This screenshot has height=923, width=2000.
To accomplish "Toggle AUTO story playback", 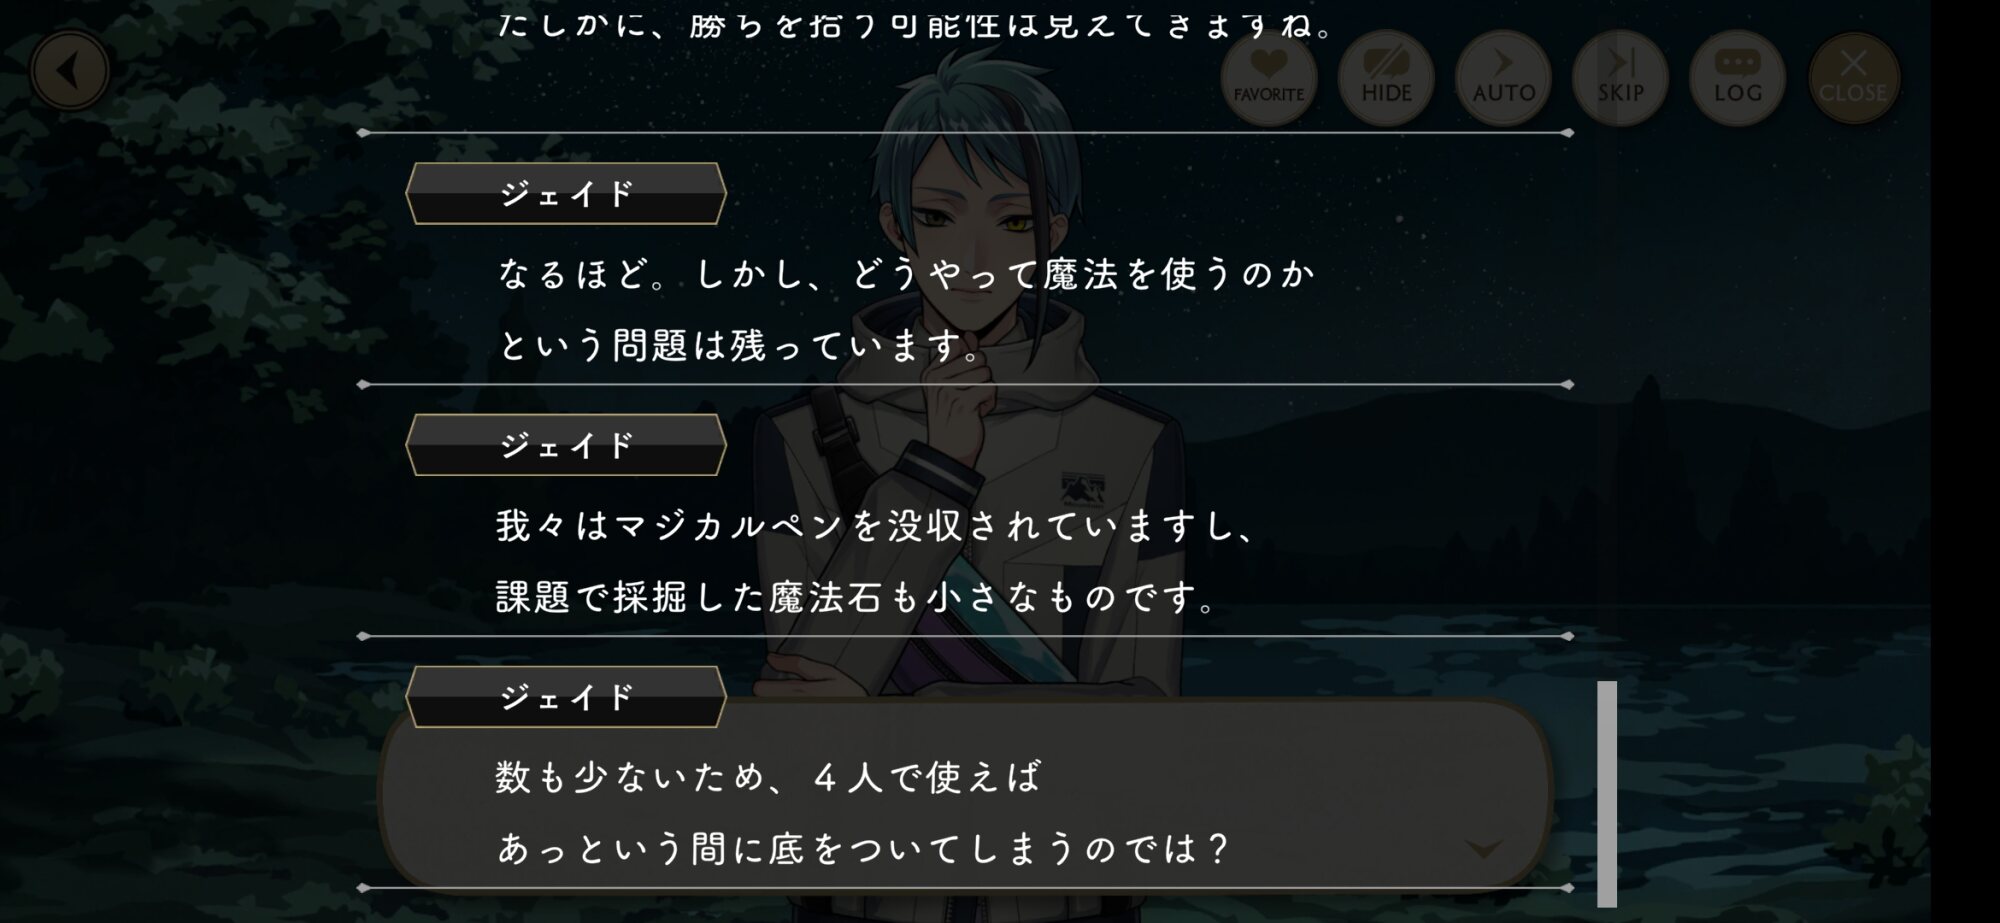I will click(1503, 78).
